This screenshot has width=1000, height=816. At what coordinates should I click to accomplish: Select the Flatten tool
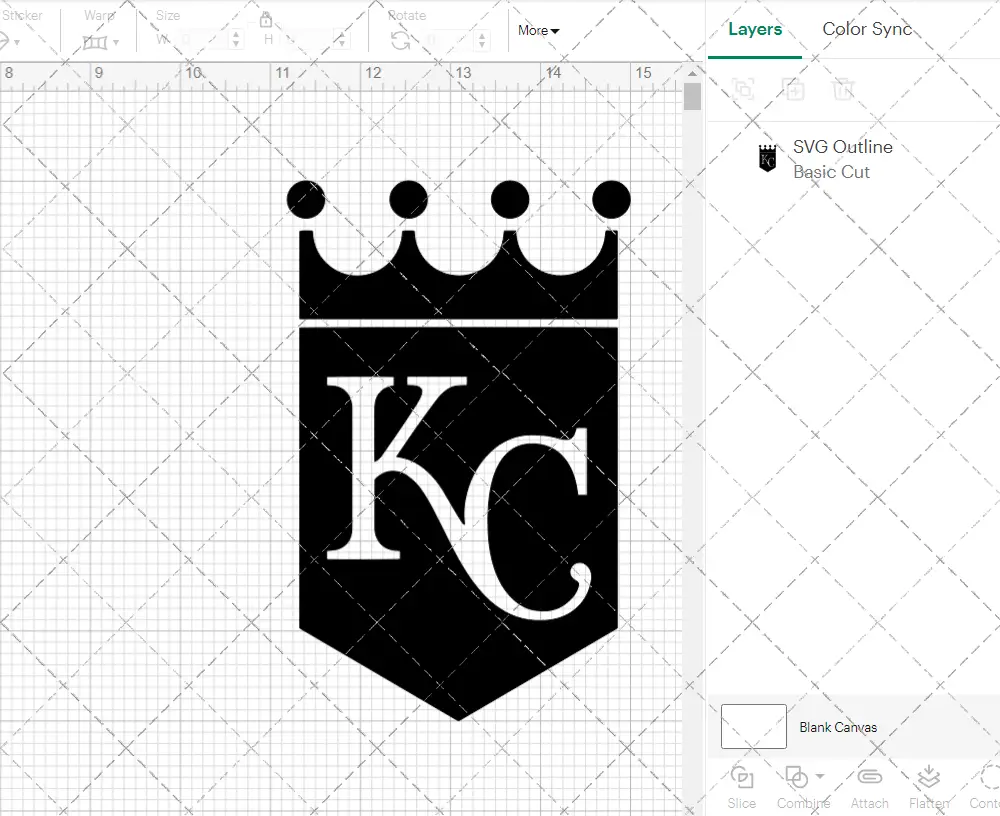click(928, 786)
